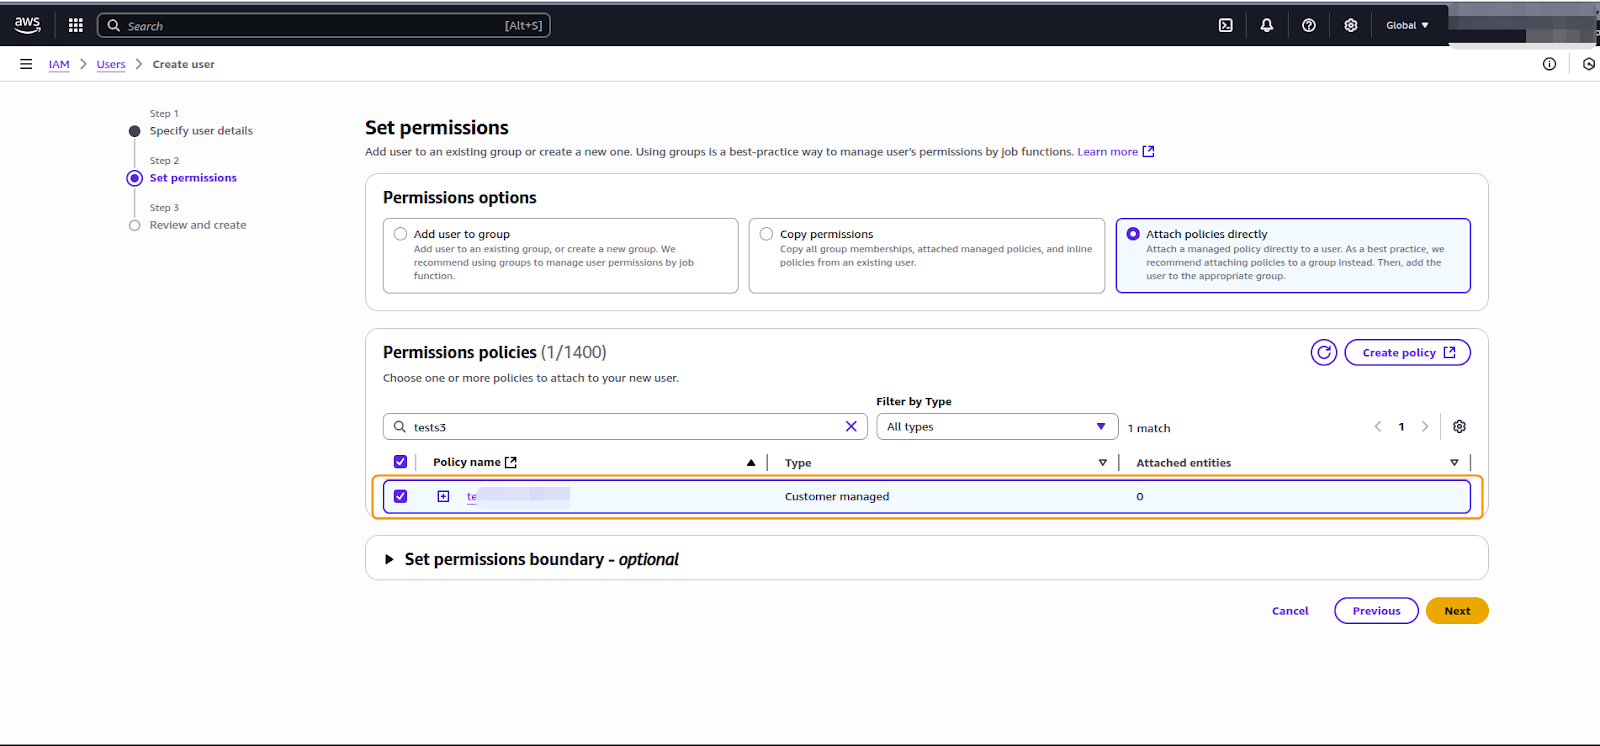Image resolution: width=1600 pixels, height=746 pixels.
Task: Click the Next button
Action: (1456, 611)
